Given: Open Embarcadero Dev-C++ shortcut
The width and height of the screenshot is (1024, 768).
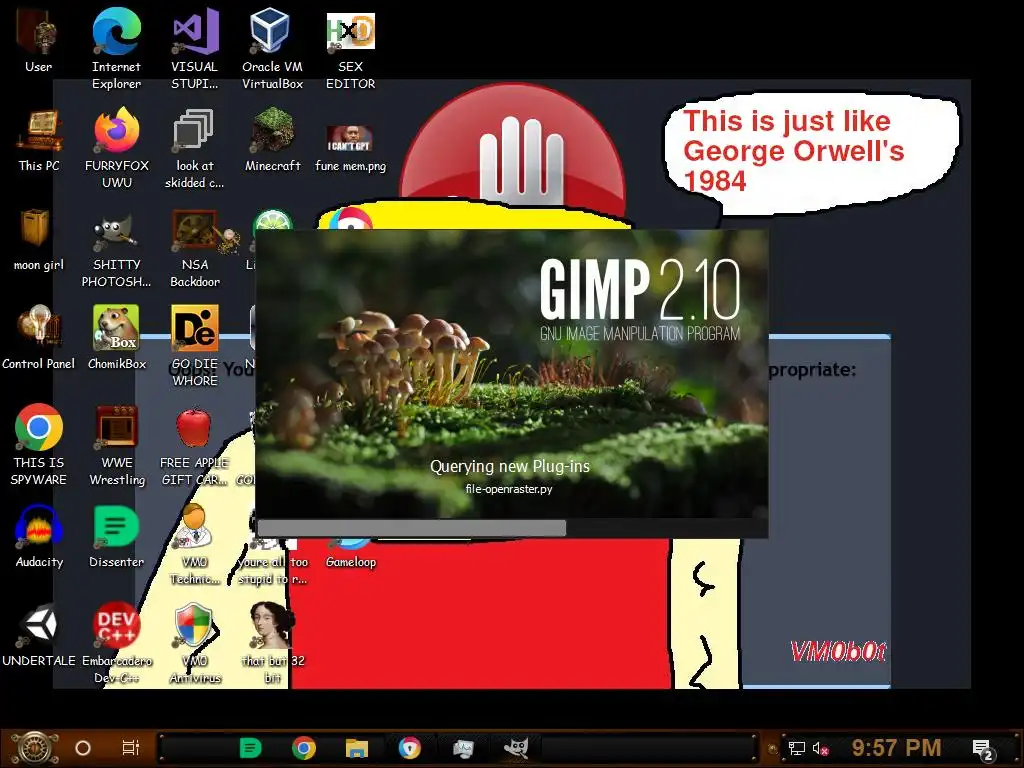Looking at the screenshot, I should click(x=116, y=643).
